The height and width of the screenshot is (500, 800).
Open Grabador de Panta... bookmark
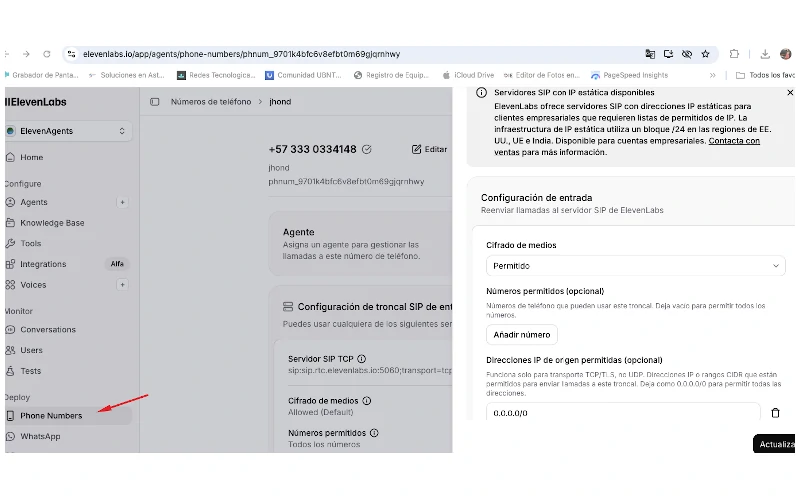click(41, 76)
